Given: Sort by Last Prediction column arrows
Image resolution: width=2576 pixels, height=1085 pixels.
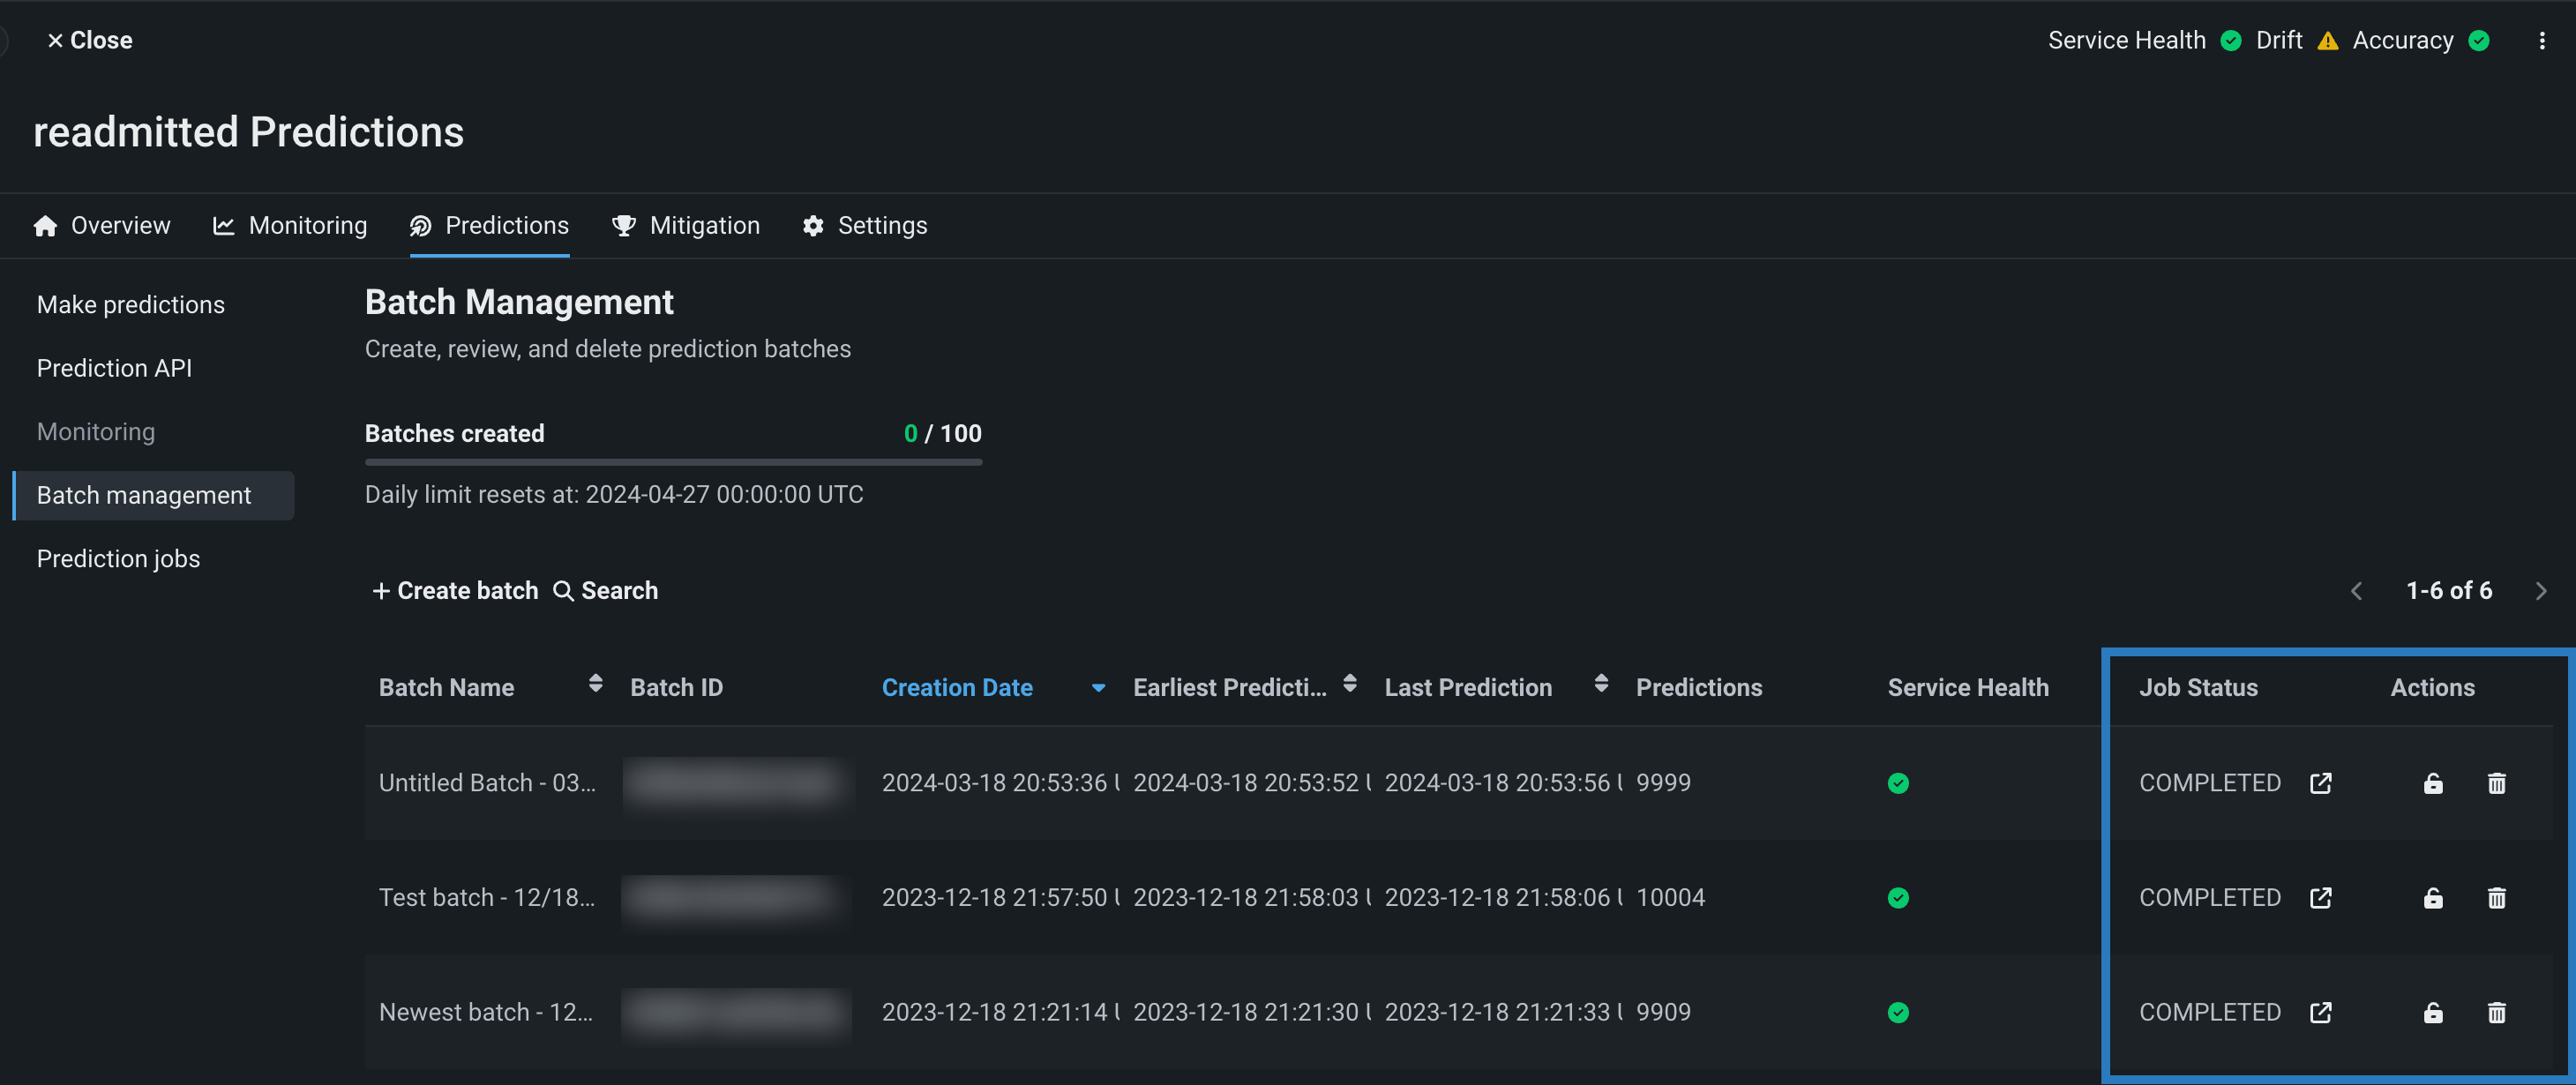Looking at the screenshot, I should tap(1600, 684).
